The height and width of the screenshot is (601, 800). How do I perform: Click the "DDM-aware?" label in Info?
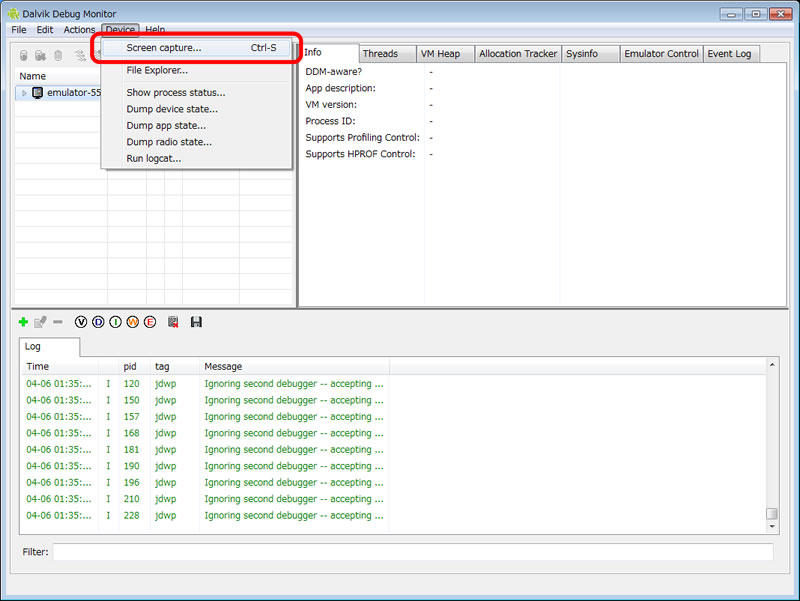tap(334, 72)
